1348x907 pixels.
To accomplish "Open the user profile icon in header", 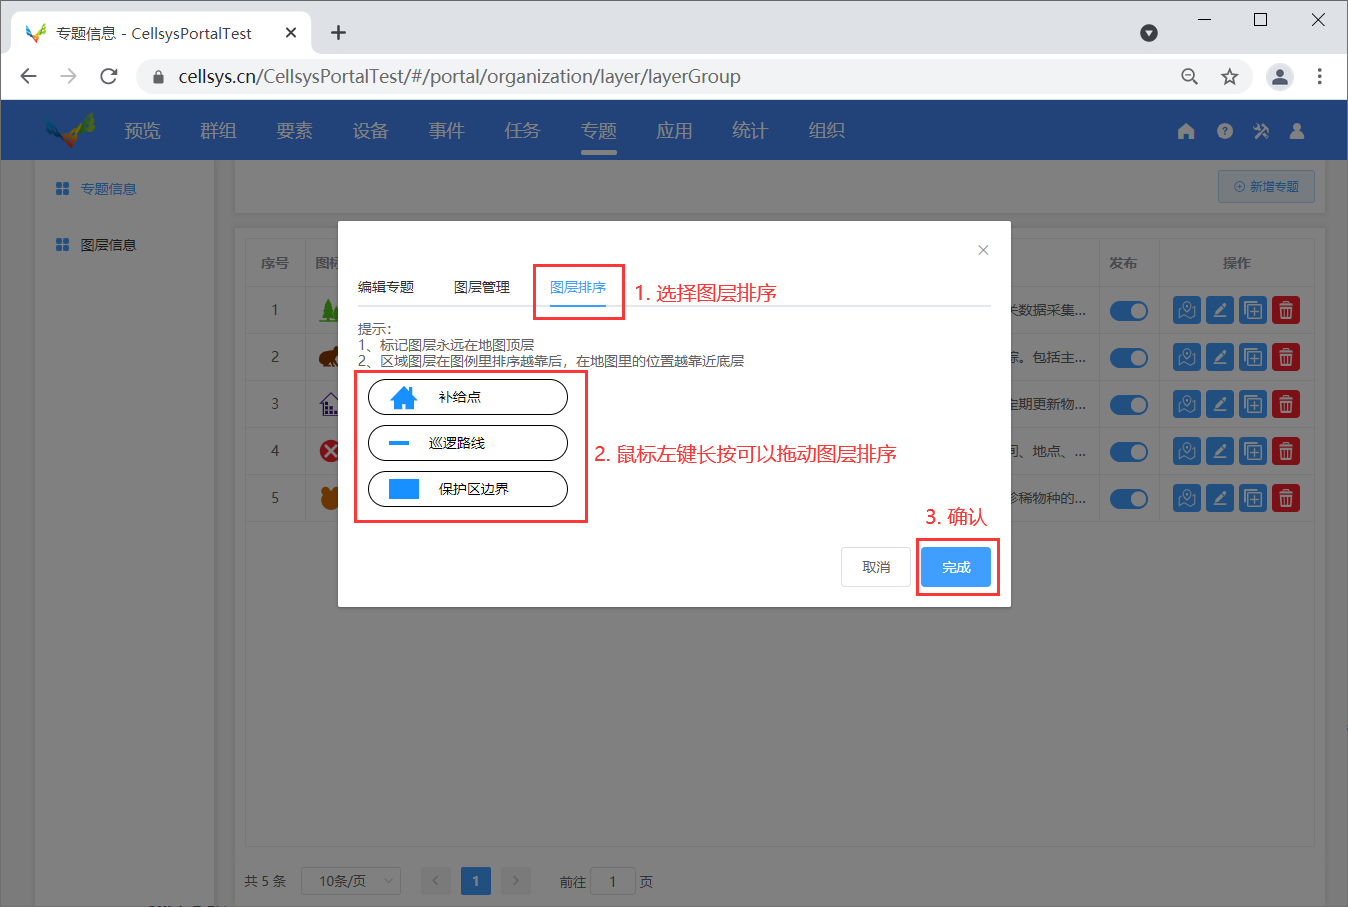I will [1297, 131].
